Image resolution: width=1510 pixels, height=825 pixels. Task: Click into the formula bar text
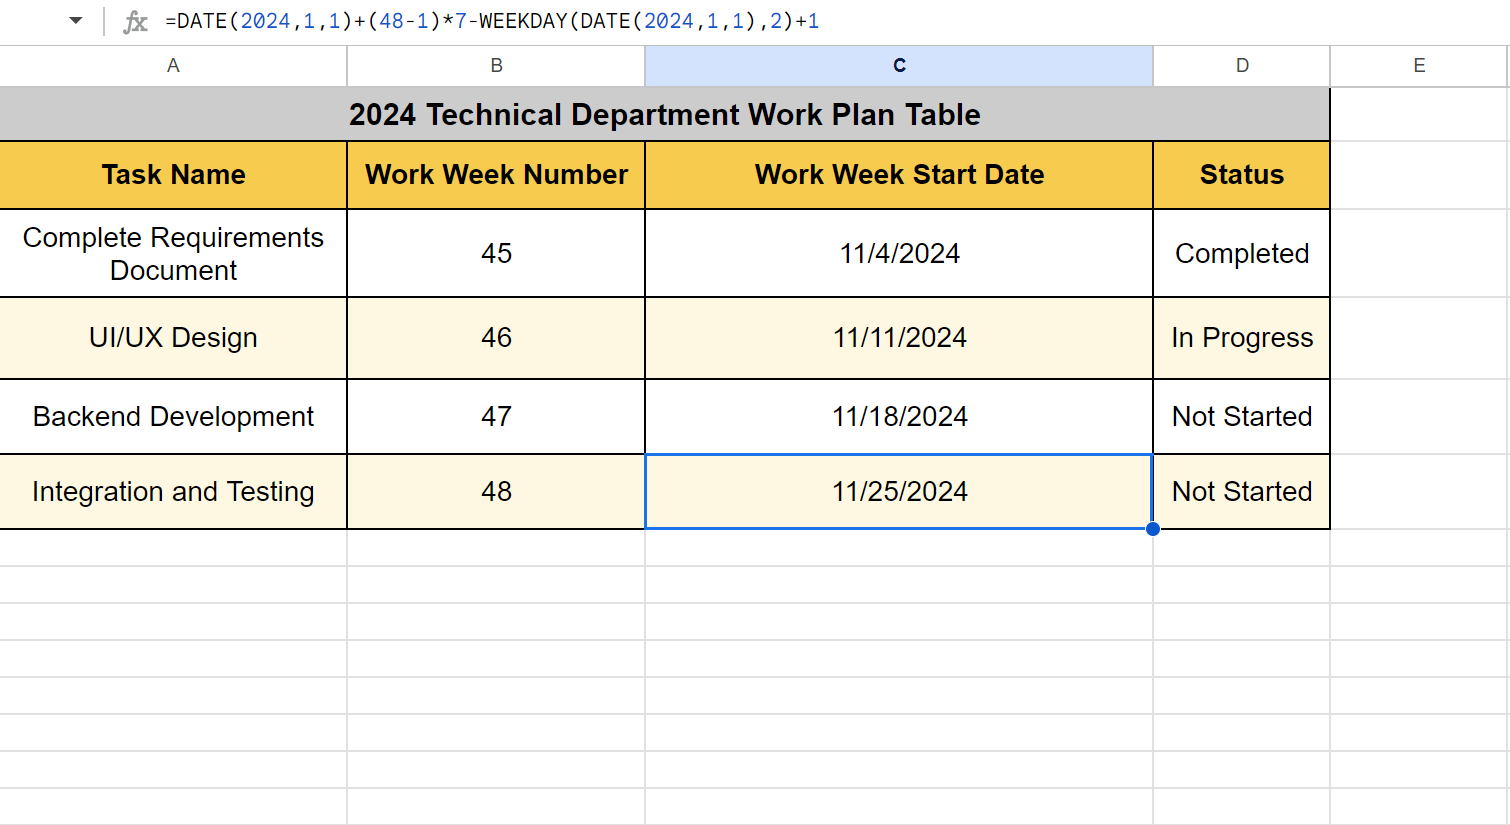tap(492, 21)
